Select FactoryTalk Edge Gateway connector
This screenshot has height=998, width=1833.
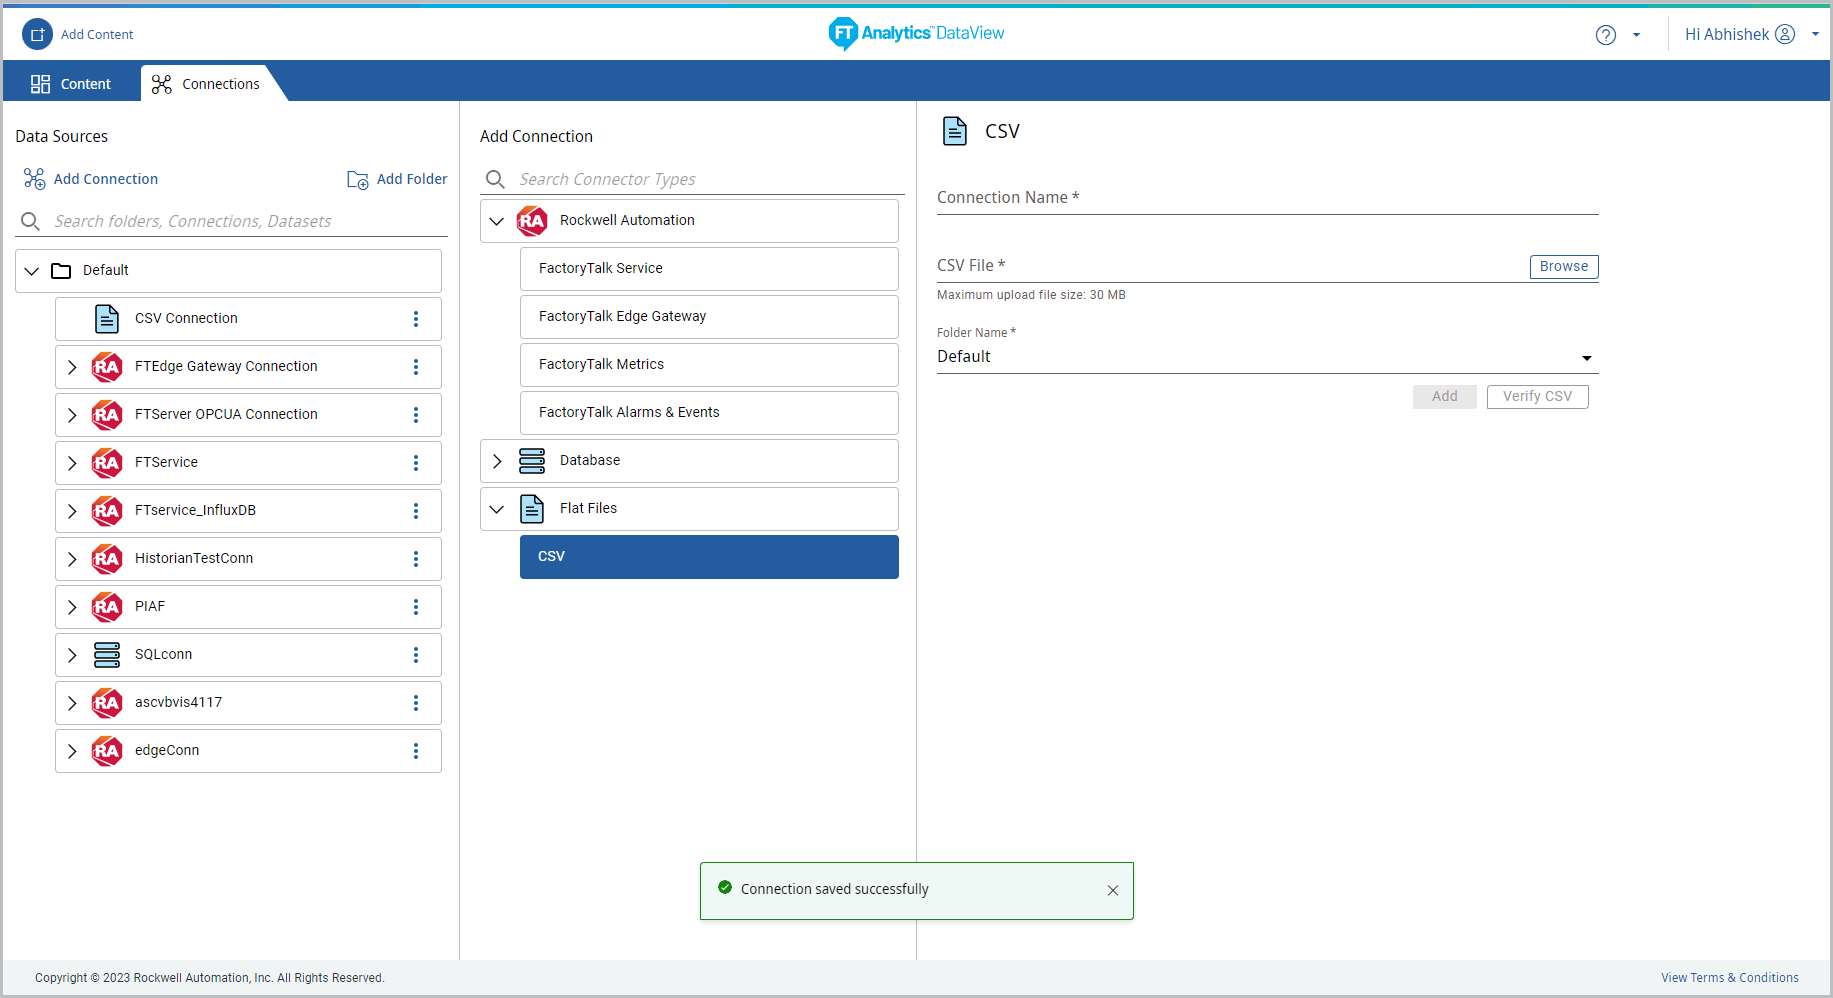[709, 317]
